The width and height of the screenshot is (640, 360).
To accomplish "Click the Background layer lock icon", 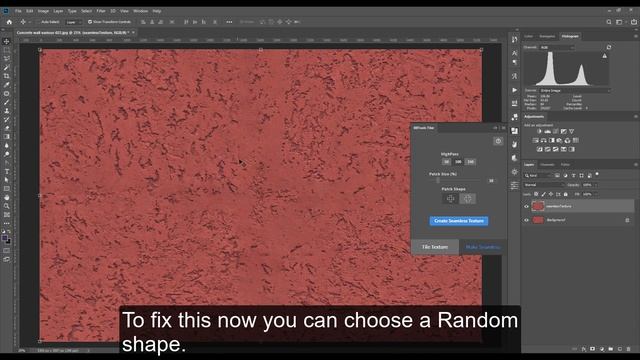I will (627, 220).
